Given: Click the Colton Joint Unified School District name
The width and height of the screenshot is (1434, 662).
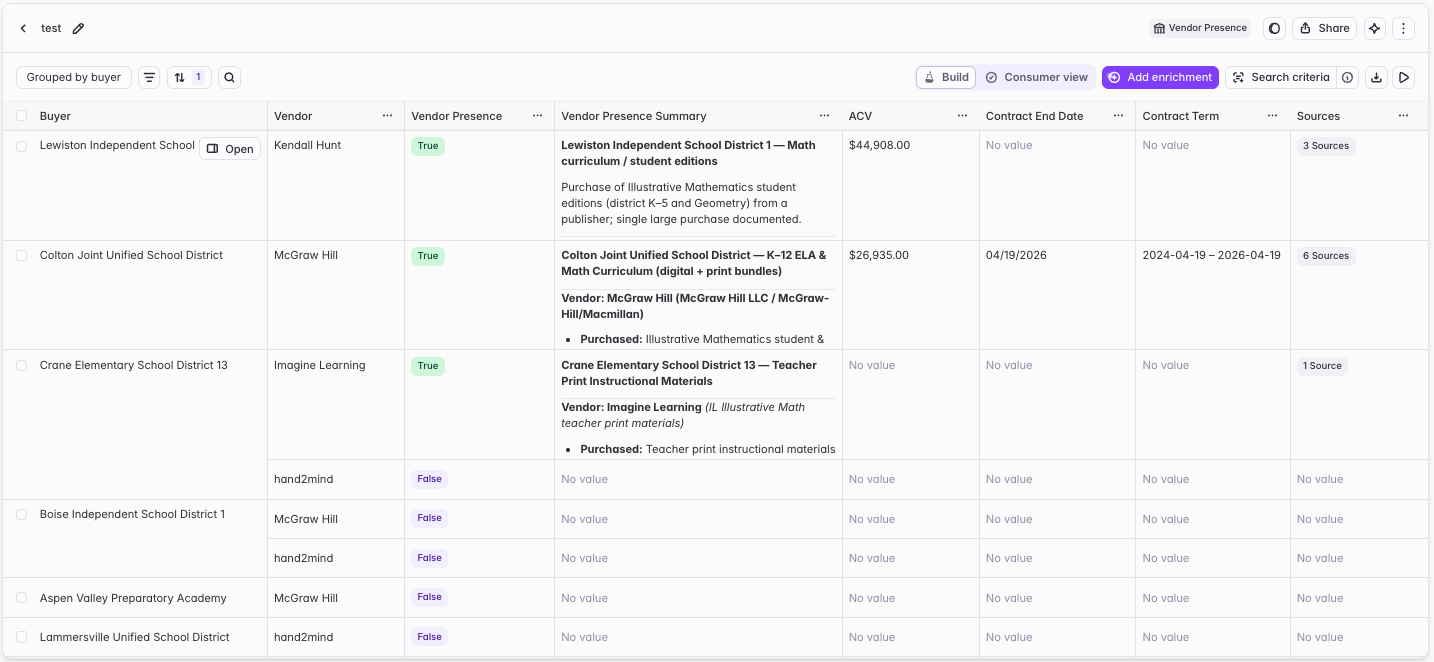Looking at the screenshot, I should point(131,255).
